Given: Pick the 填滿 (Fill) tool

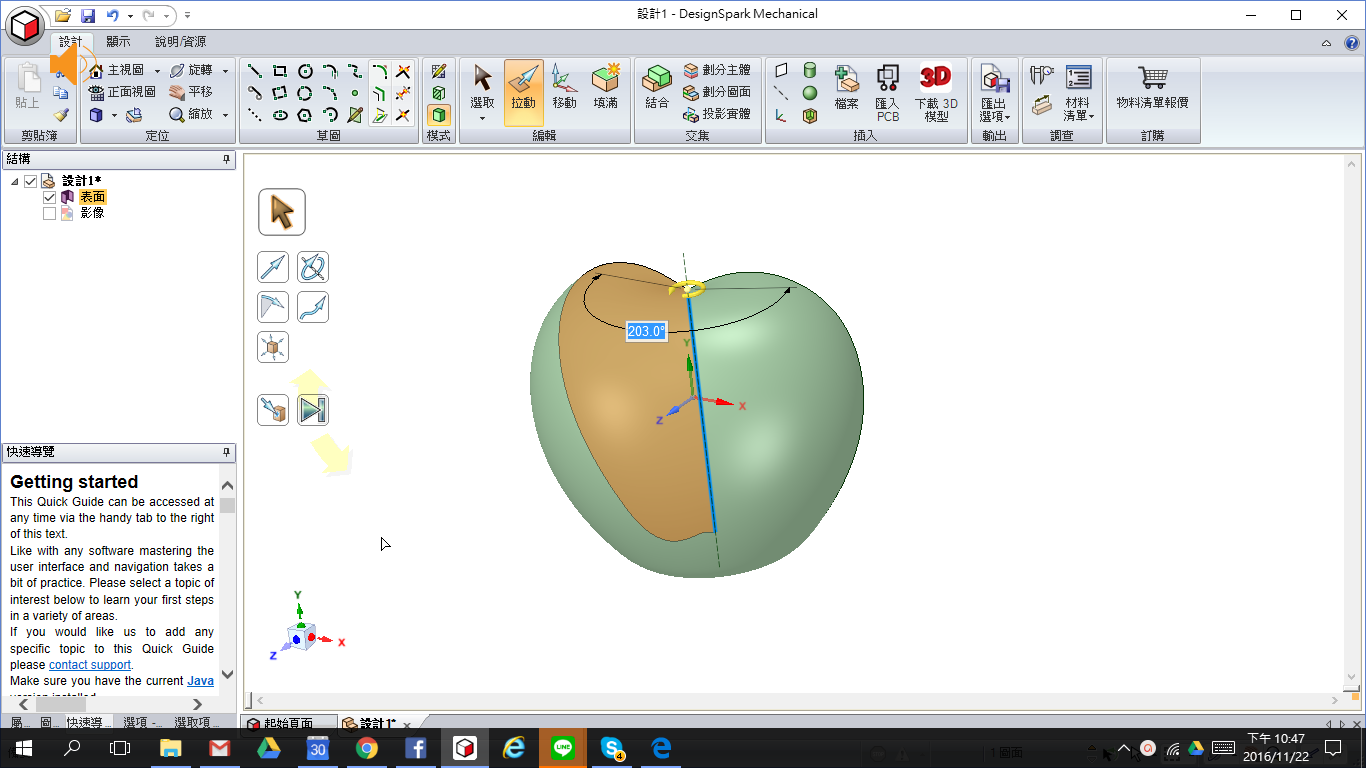Looking at the screenshot, I should tap(606, 87).
